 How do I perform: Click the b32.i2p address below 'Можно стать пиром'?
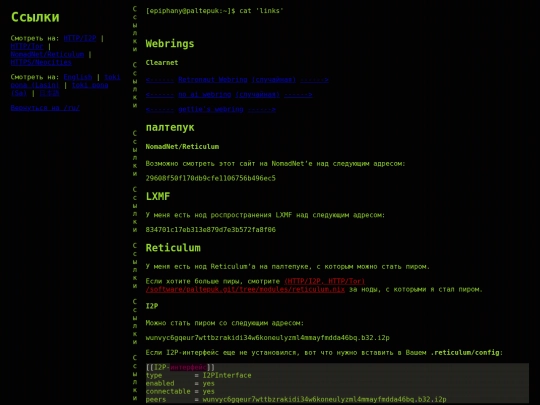click(x=268, y=338)
